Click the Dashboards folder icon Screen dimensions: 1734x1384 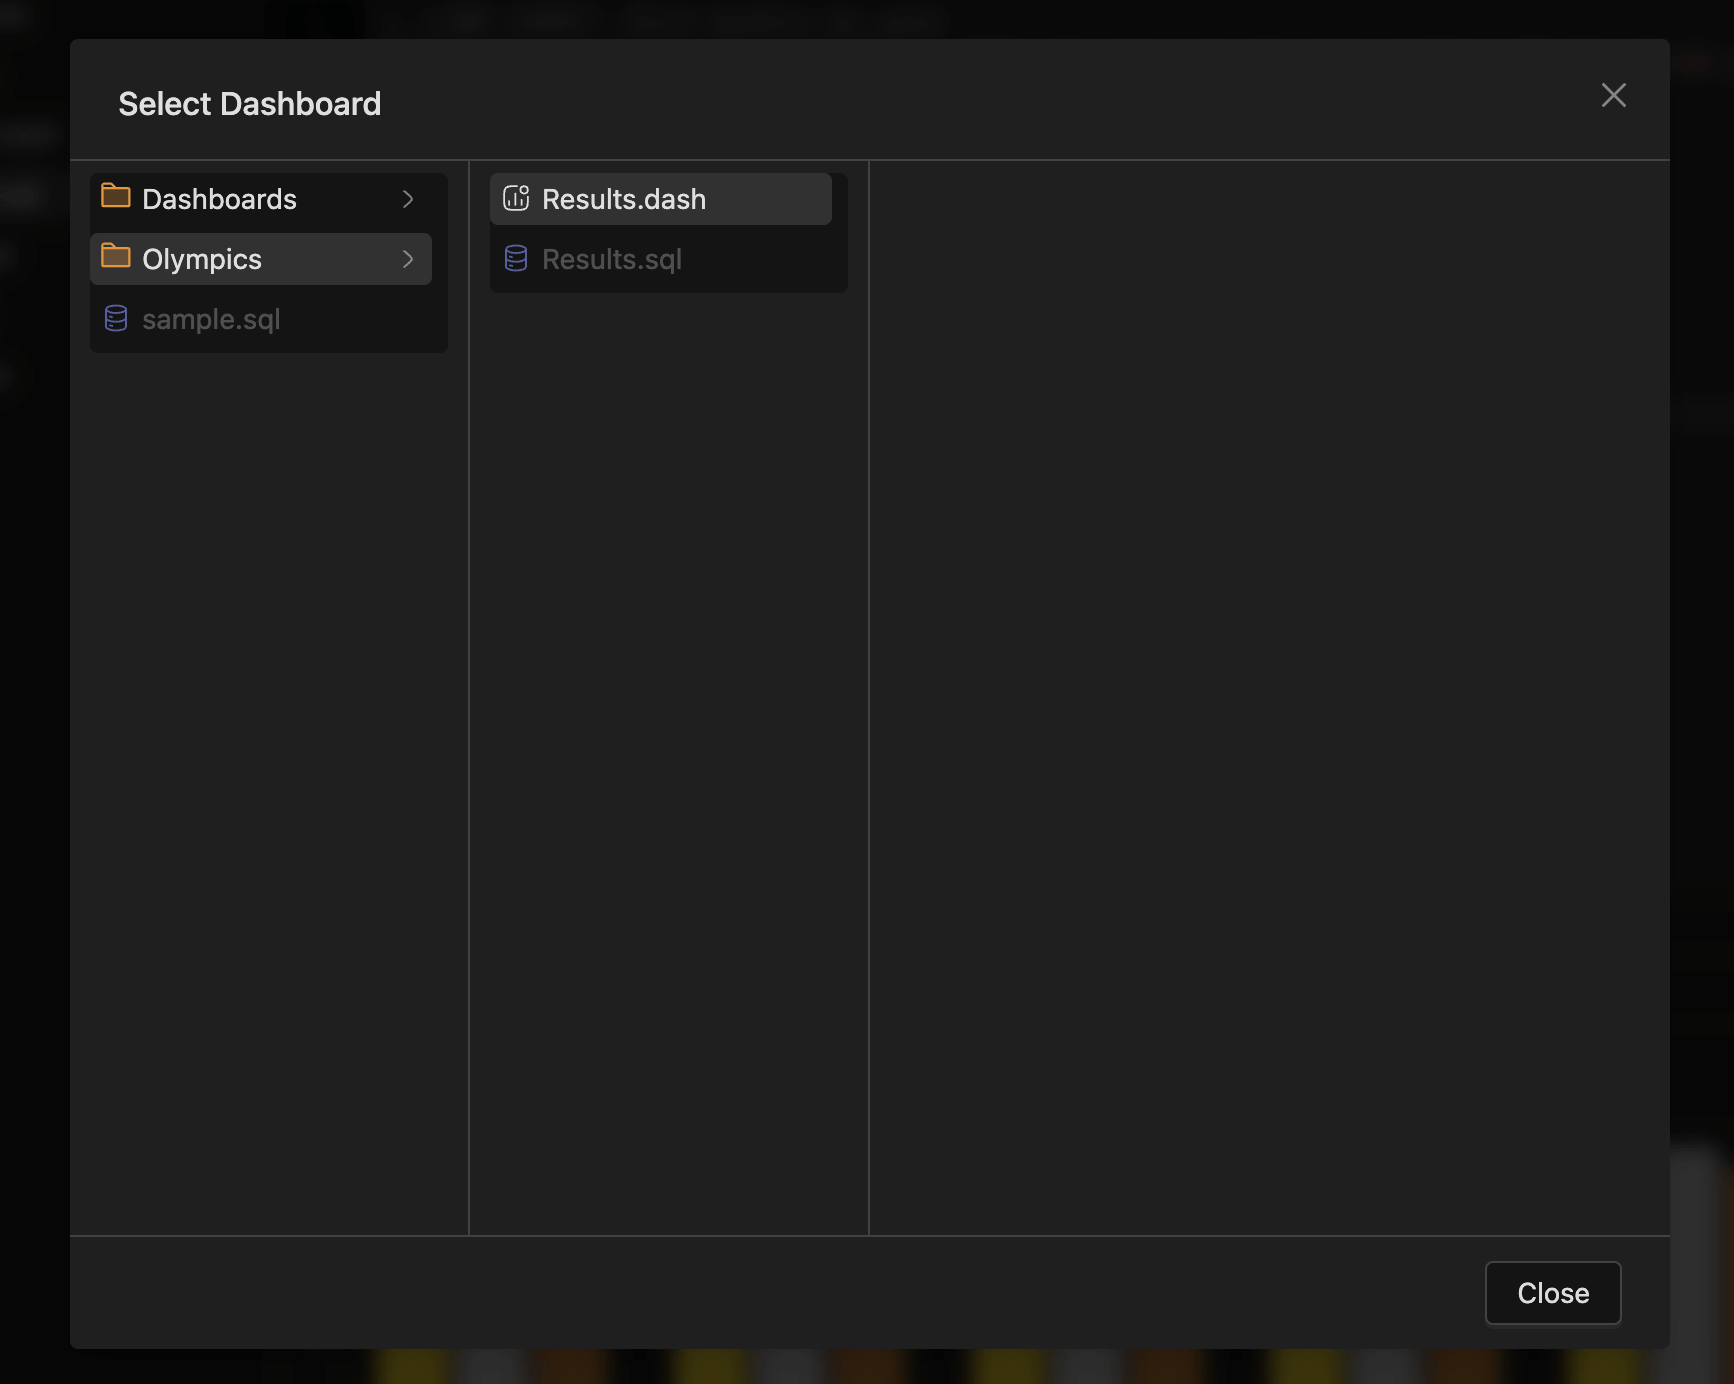[x=116, y=197]
